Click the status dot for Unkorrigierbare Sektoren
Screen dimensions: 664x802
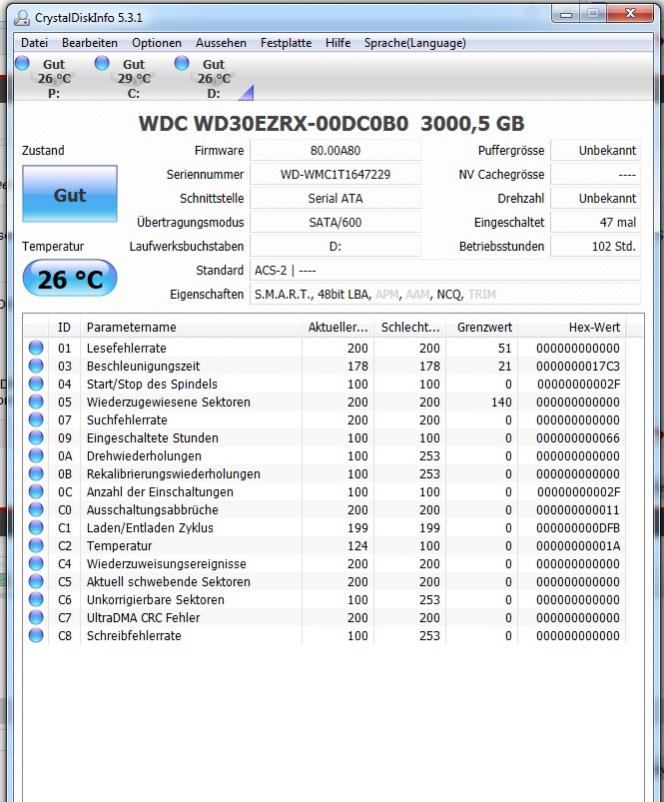tap(36, 599)
